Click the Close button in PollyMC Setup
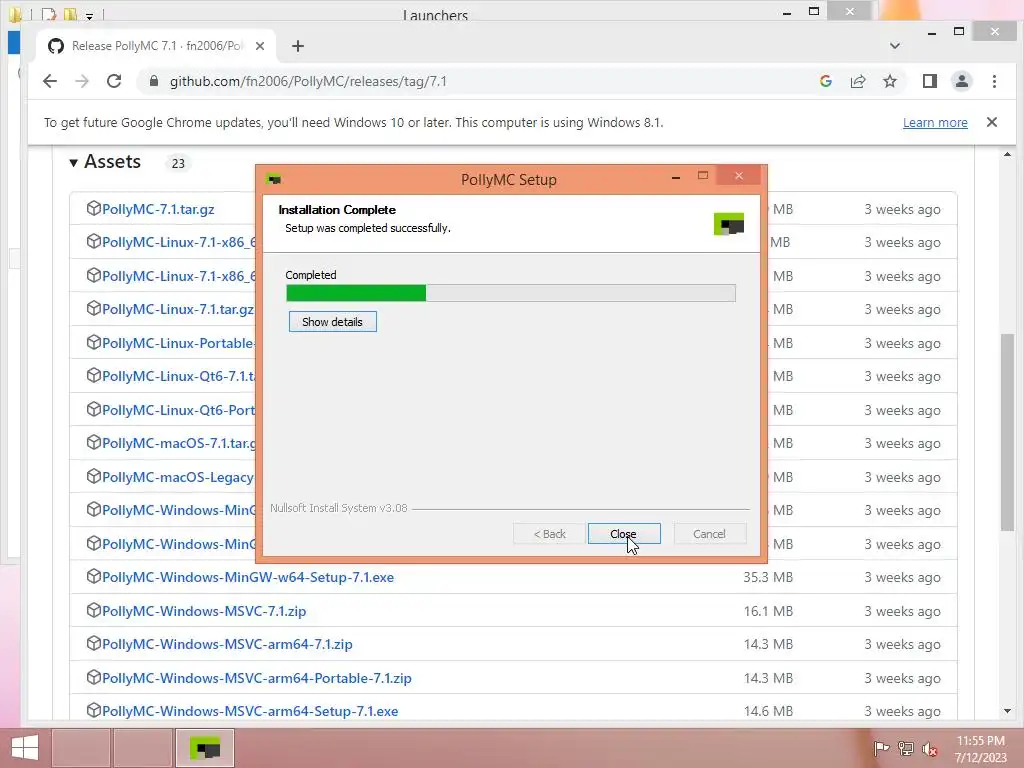Viewport: 1024px width, 768px height. pos(624,534)
